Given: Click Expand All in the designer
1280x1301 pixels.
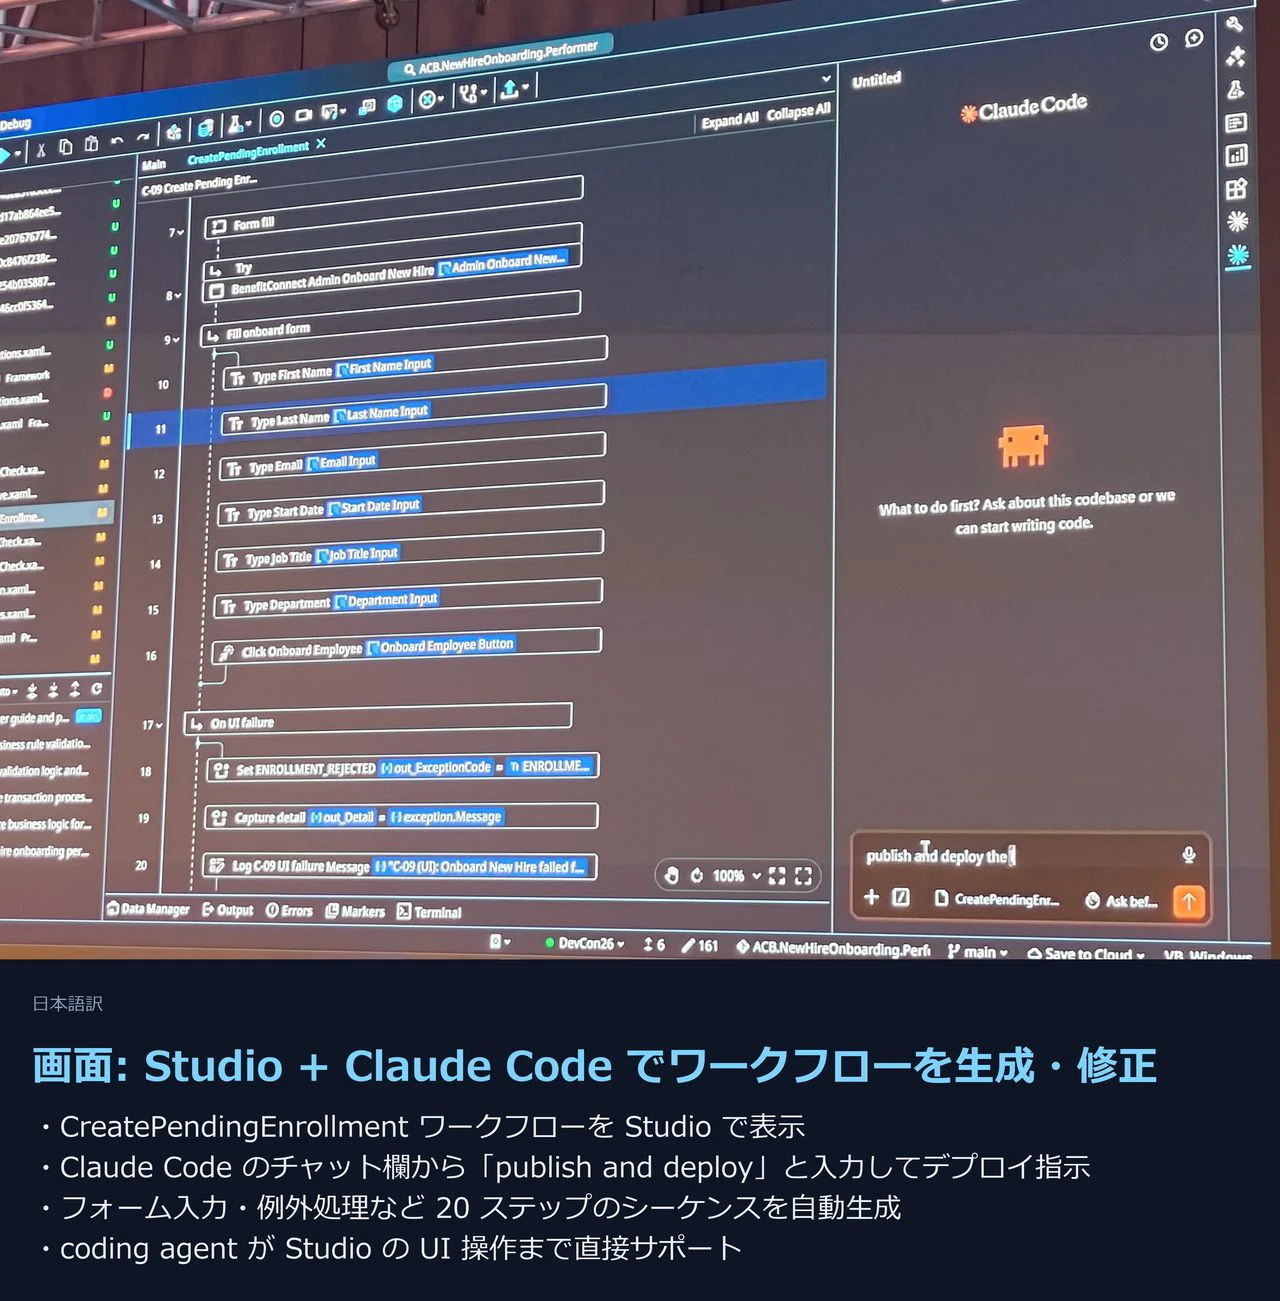Looking at the screenshot, I should pos(729,121).
